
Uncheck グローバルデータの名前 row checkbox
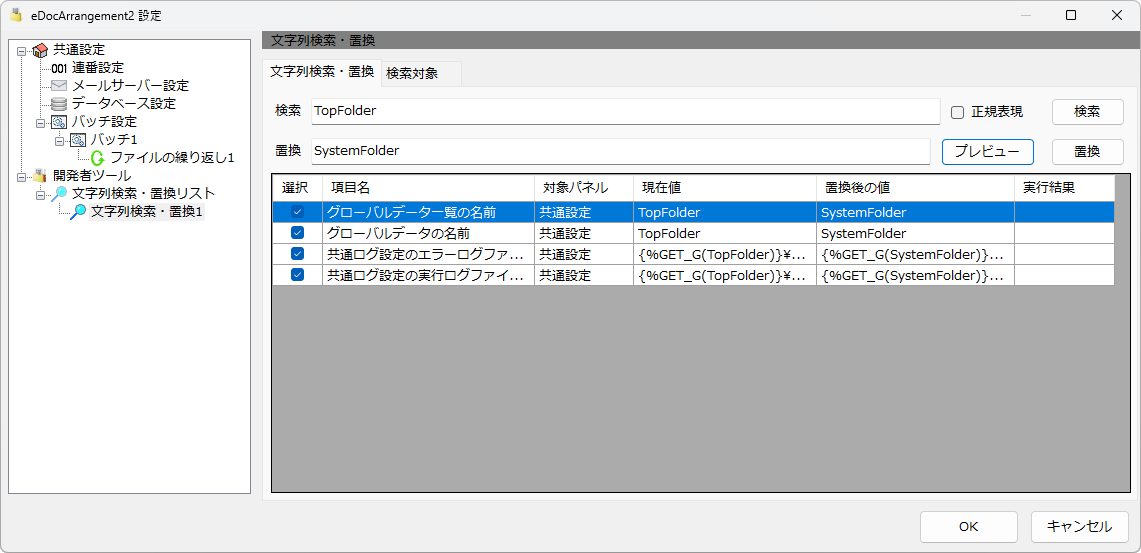297,234
